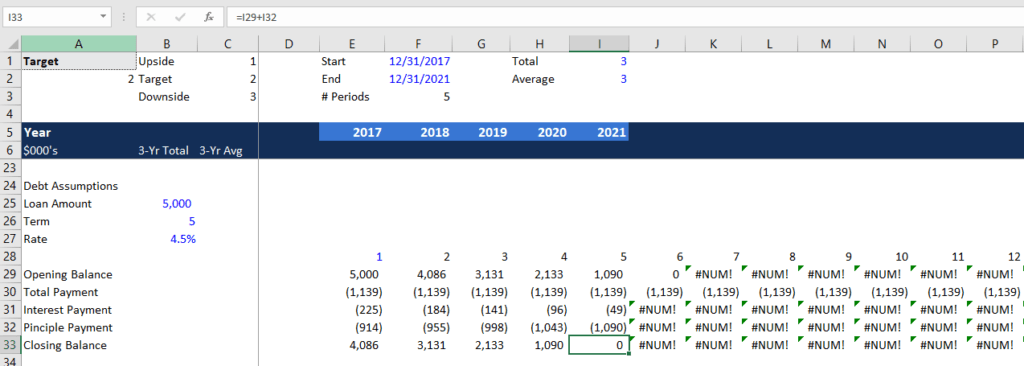Image resolution: width=1024 pixels, height=366 pixels.
Task: Open the Name Box dropdown arrow
Action: pos(103,16)
